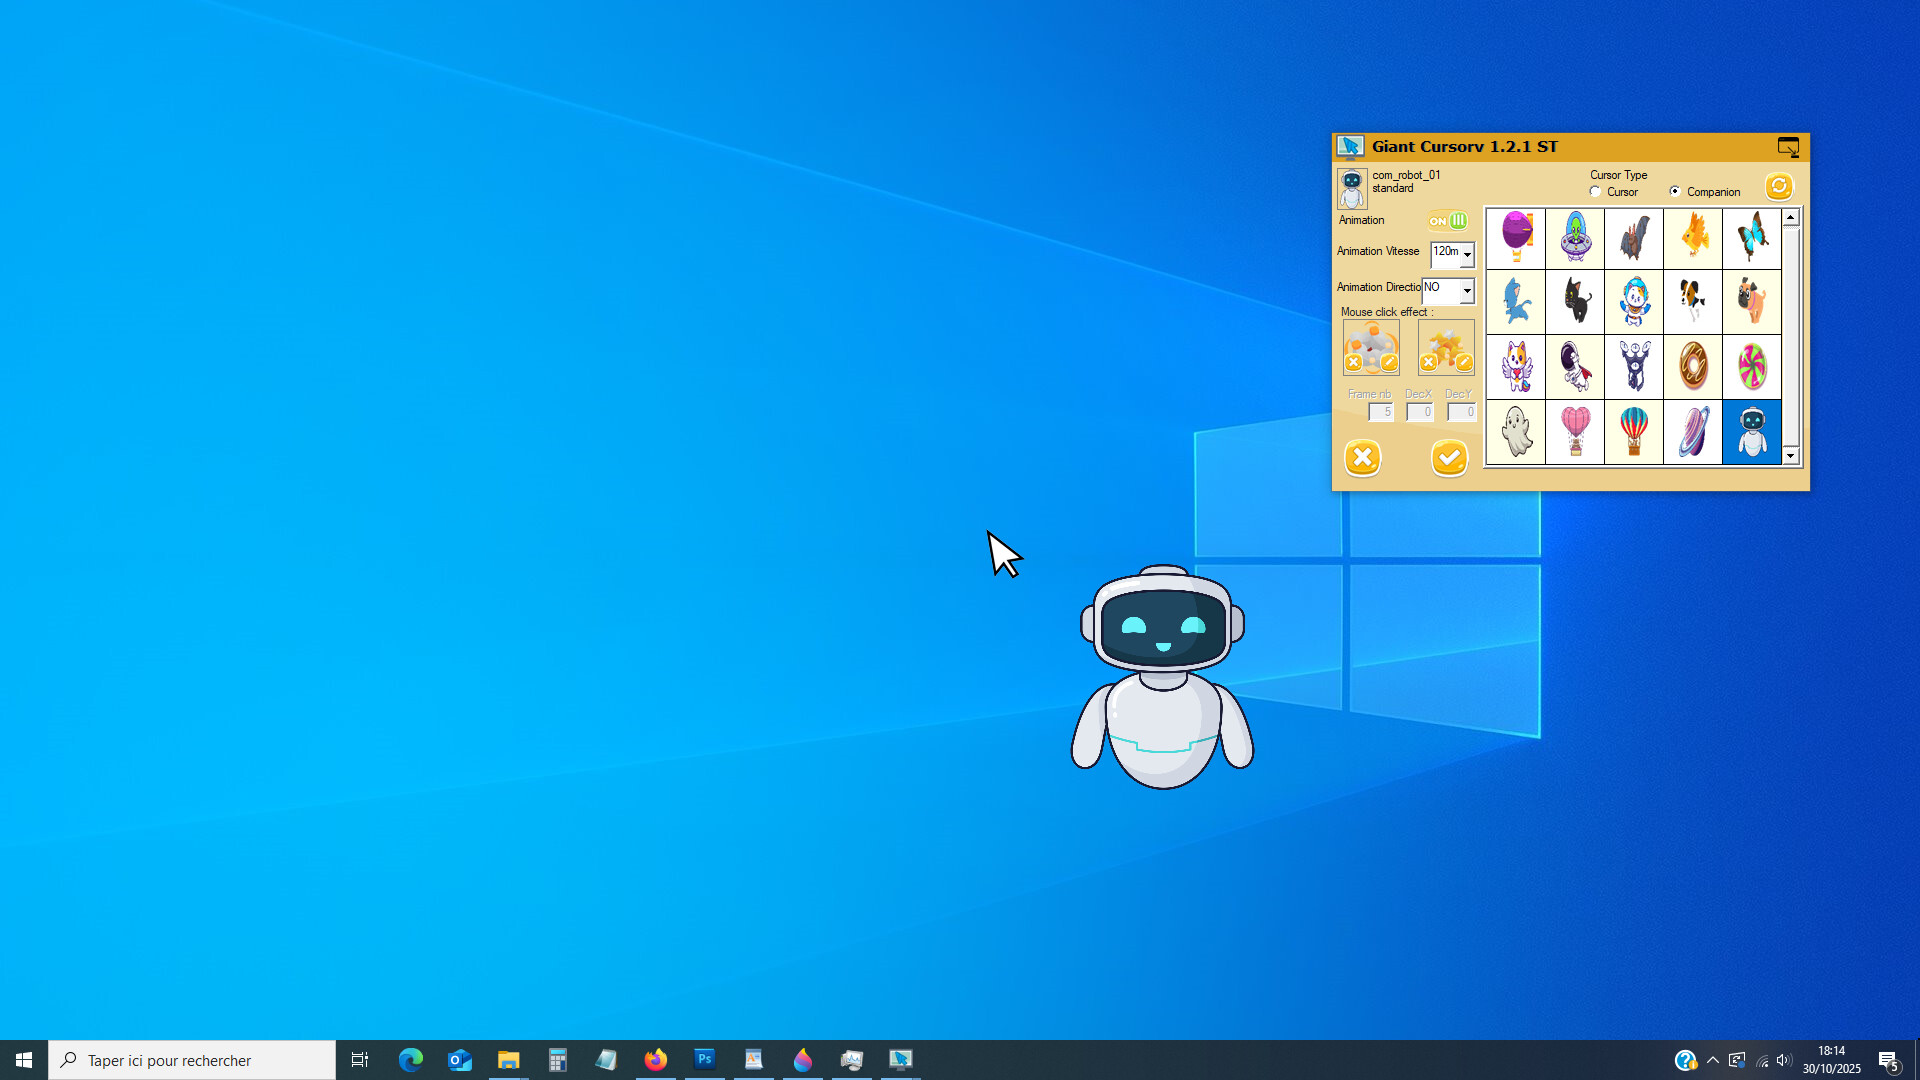Choose the black cat companion

(1575, 302)
